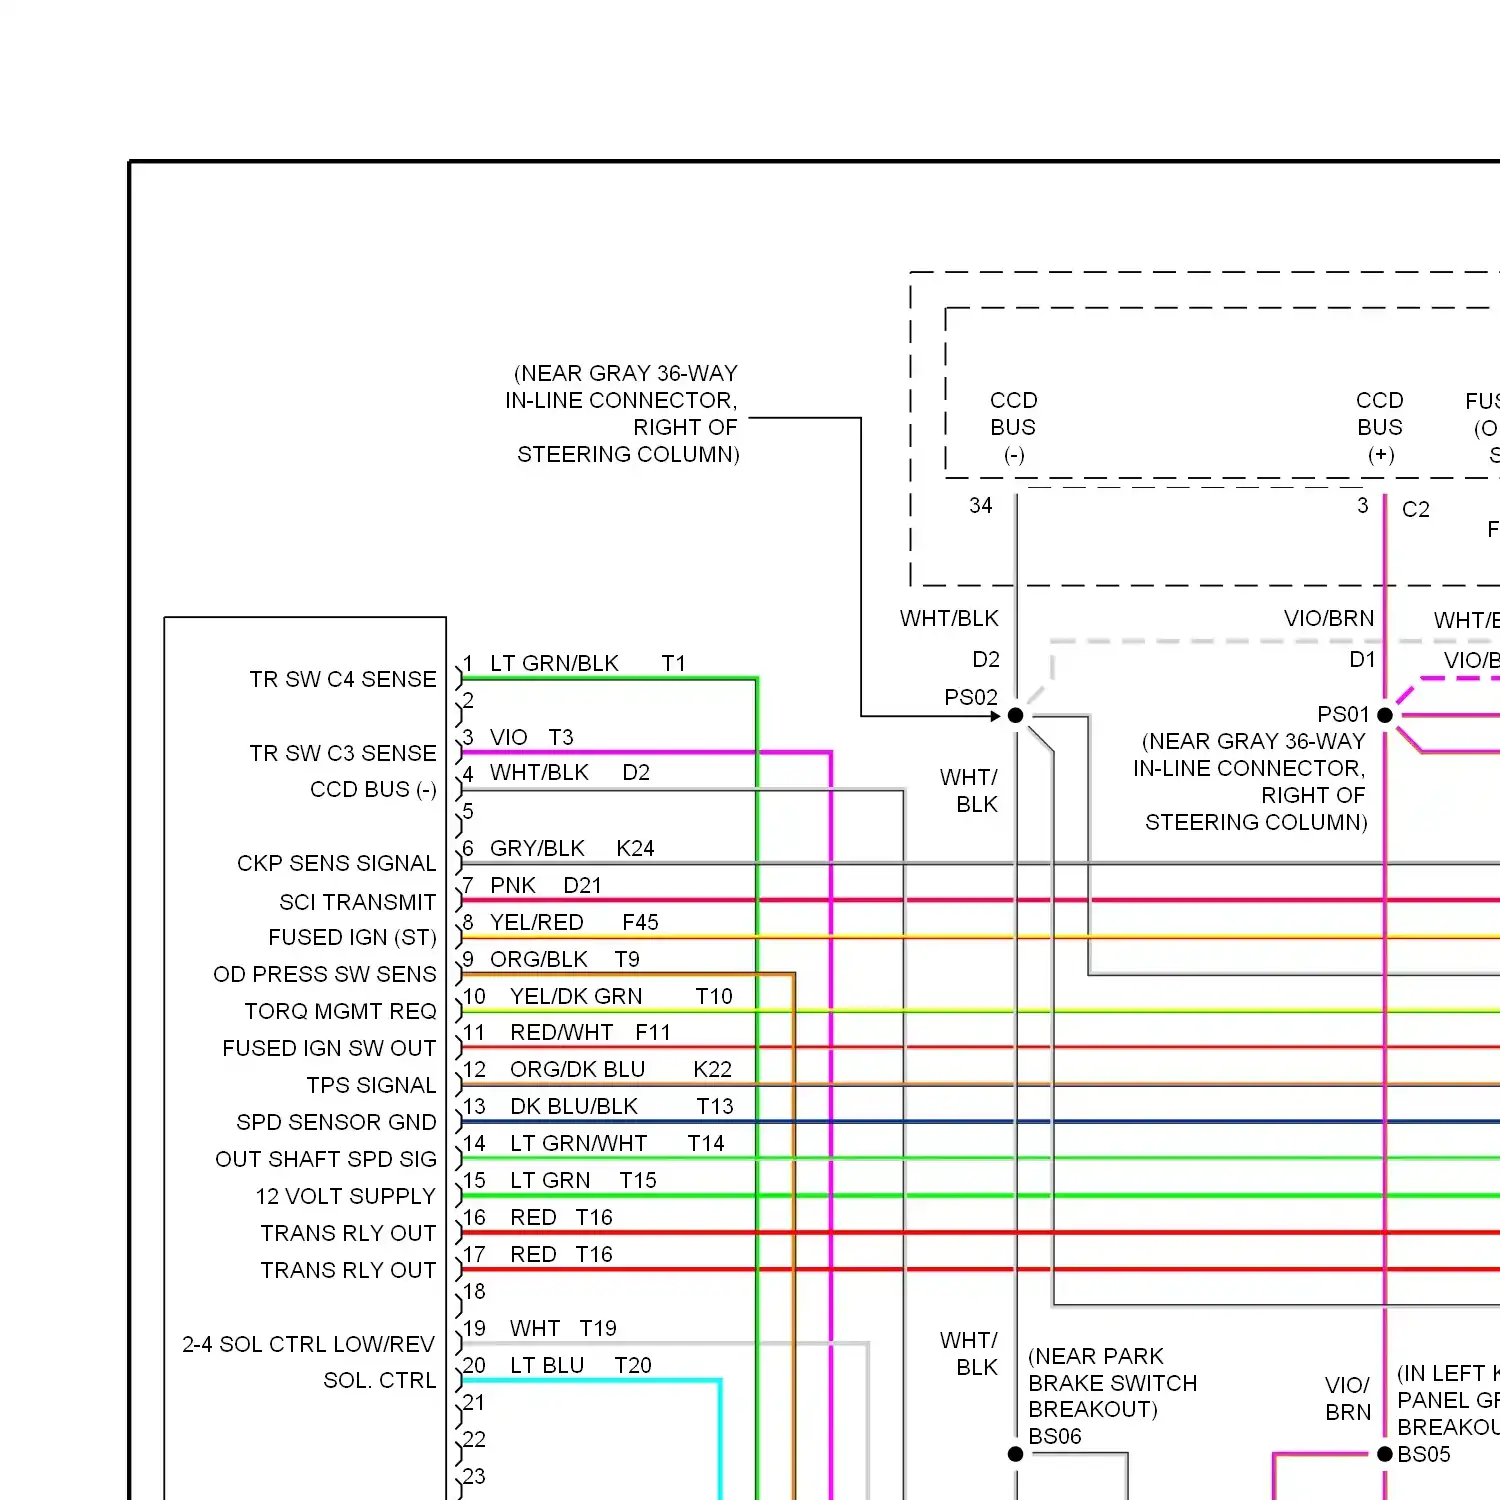
Task: Click the 'TPS SIGNAL' label
Action: [371, 1085]
